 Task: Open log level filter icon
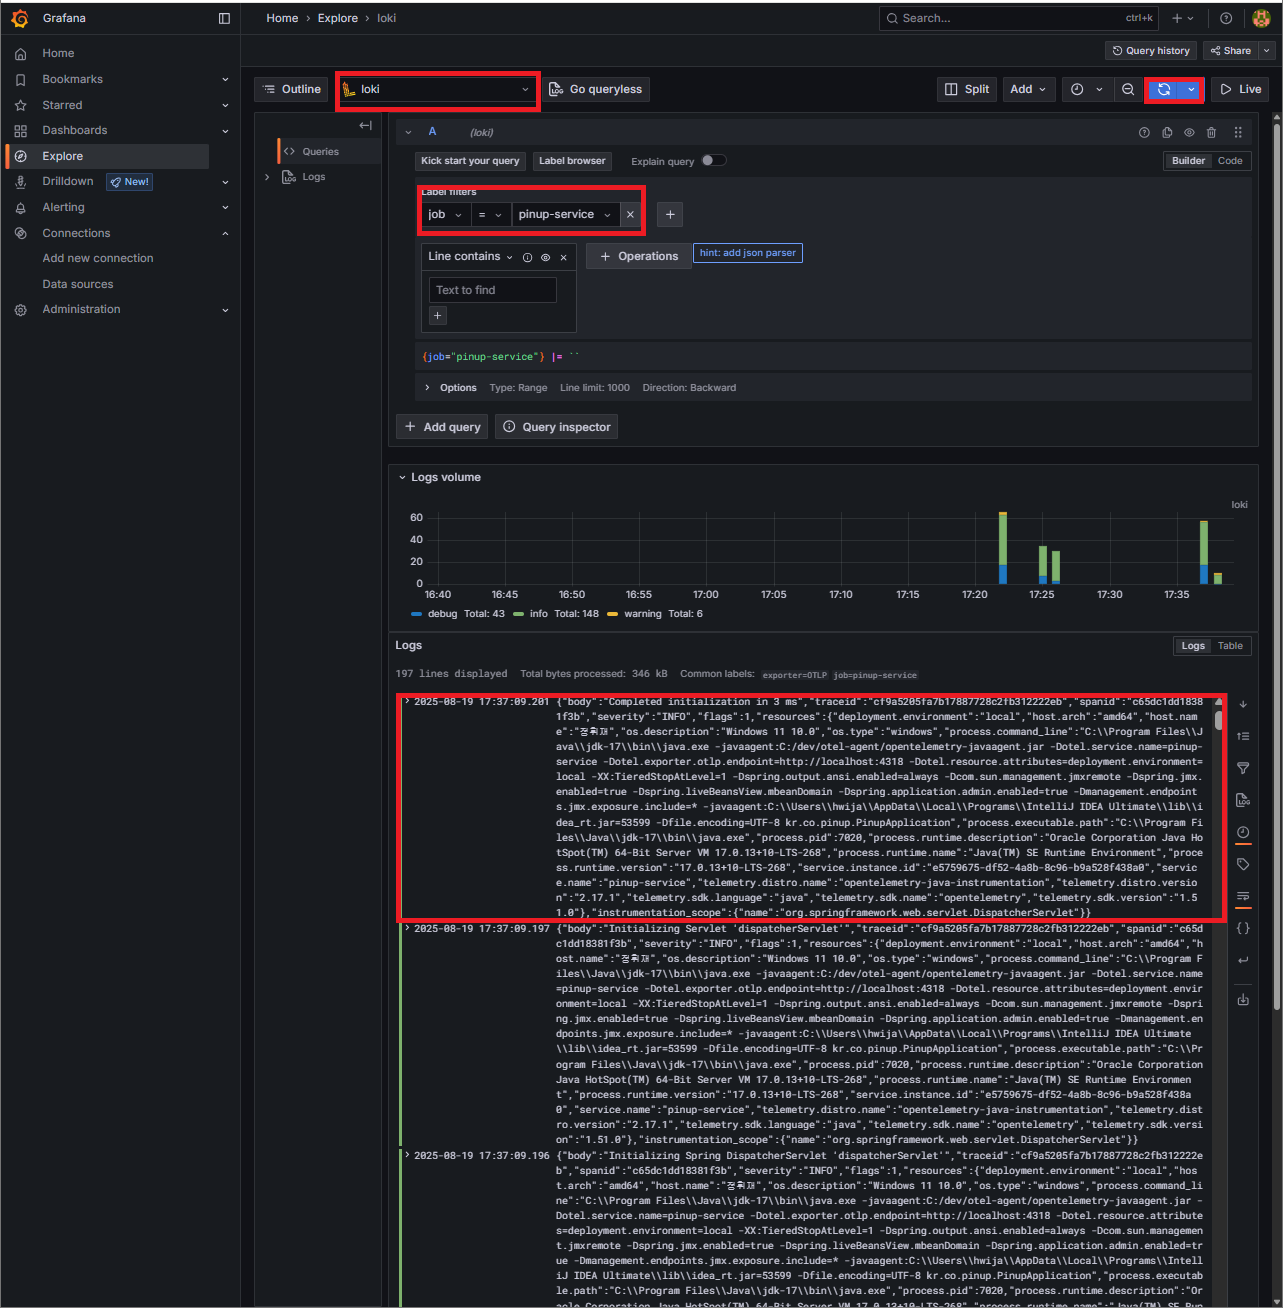click(x=1243, y=768)
